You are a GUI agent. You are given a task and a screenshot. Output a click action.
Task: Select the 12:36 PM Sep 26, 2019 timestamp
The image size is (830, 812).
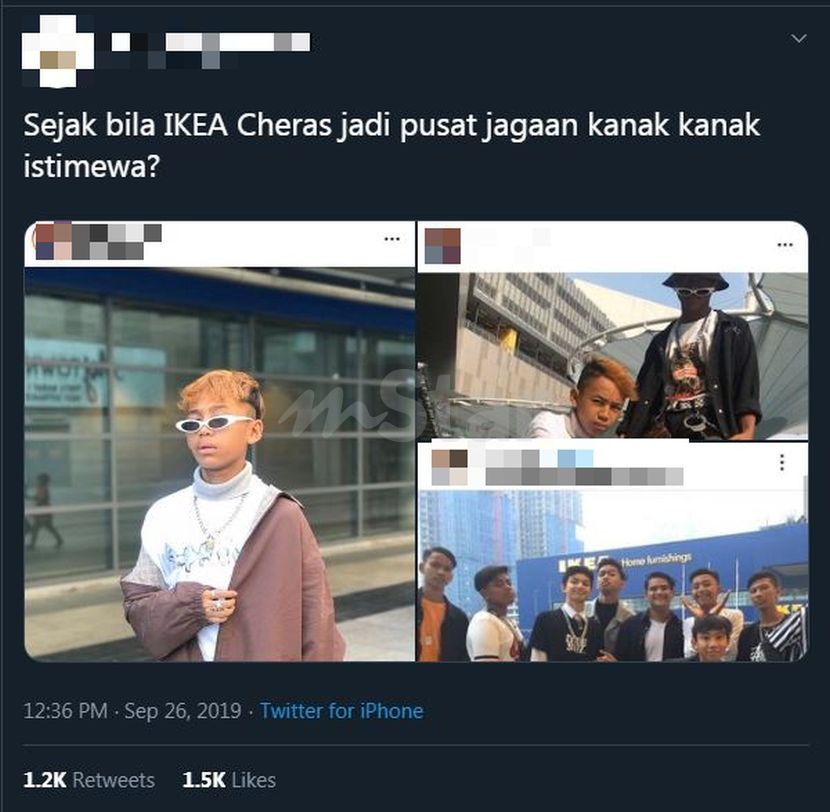point(132,711)
